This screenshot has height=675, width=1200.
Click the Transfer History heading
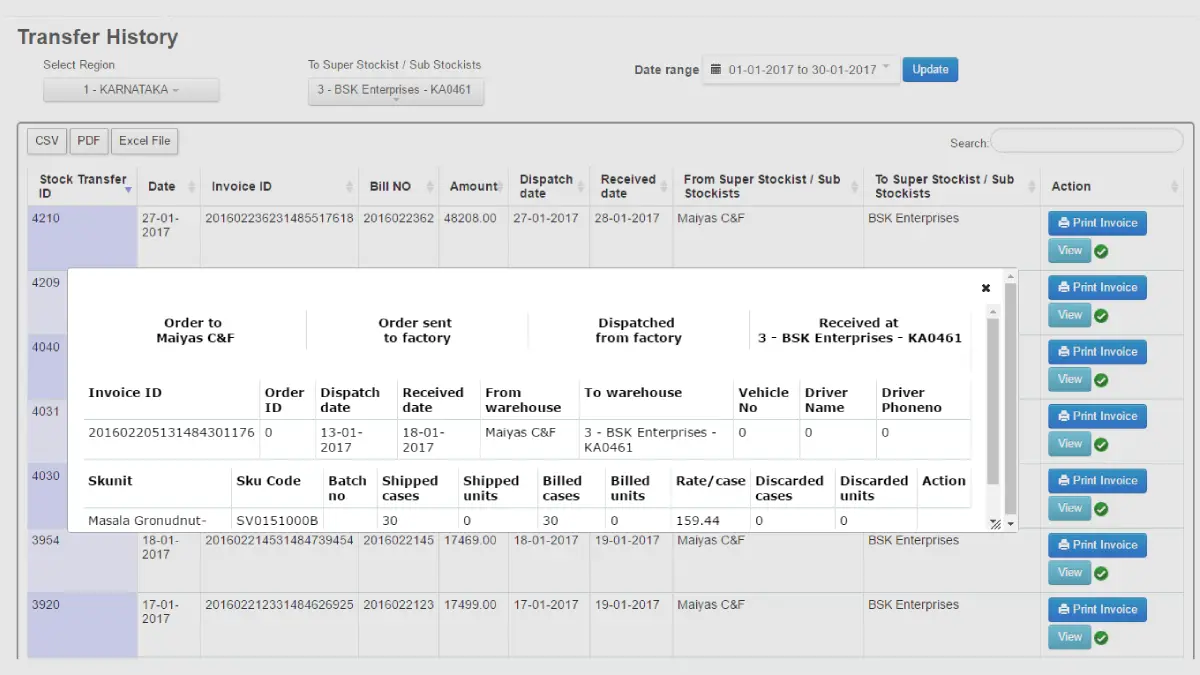(x=98, y=37)
